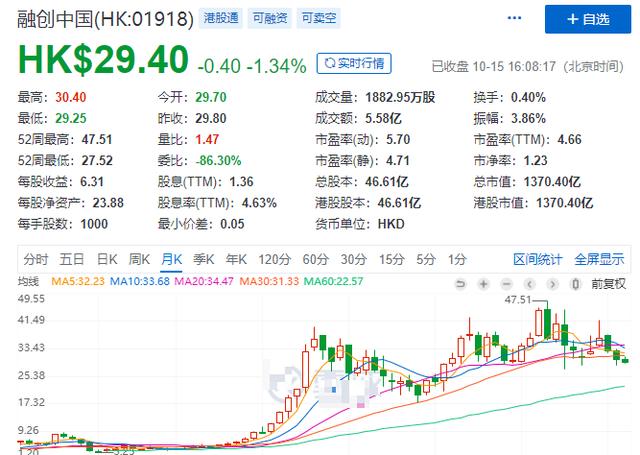Move chart right with right chevron icon
640x455 pixels.
click(553, 284)
